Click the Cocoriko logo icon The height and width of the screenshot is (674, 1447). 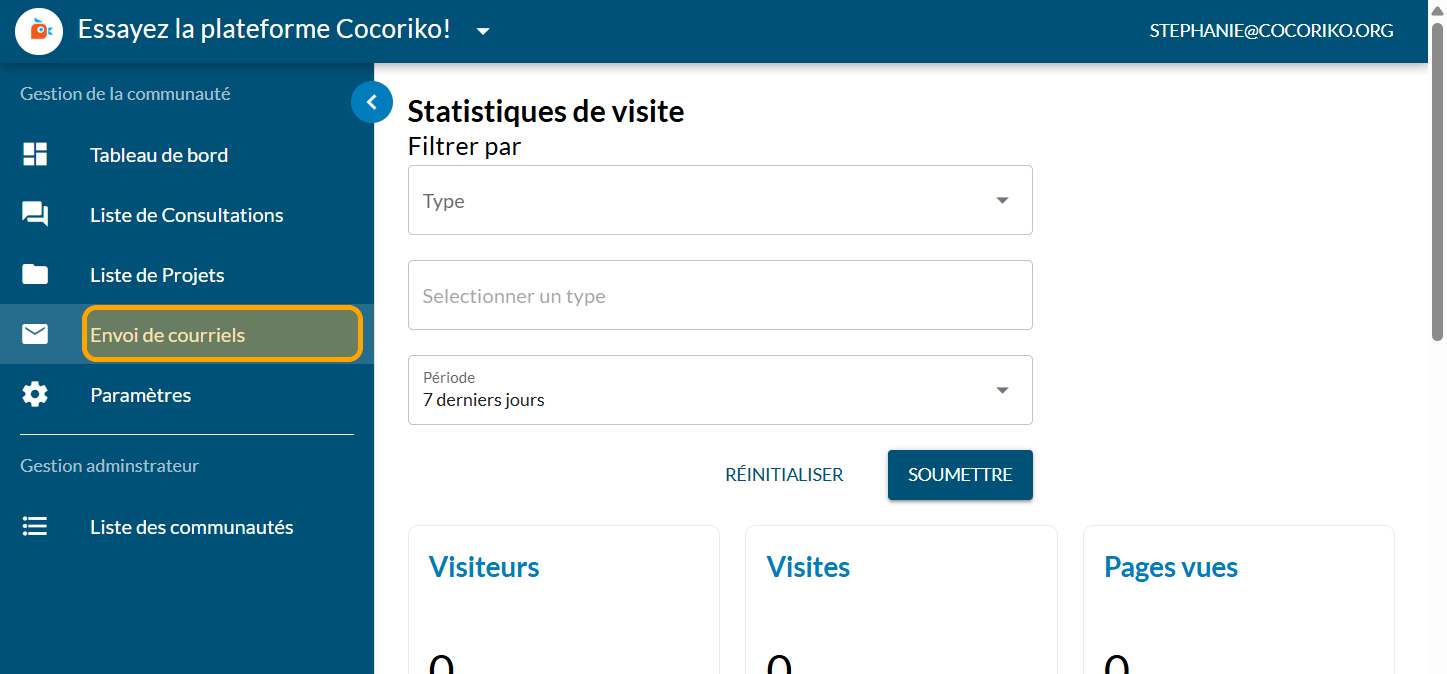tap(39, 31)
